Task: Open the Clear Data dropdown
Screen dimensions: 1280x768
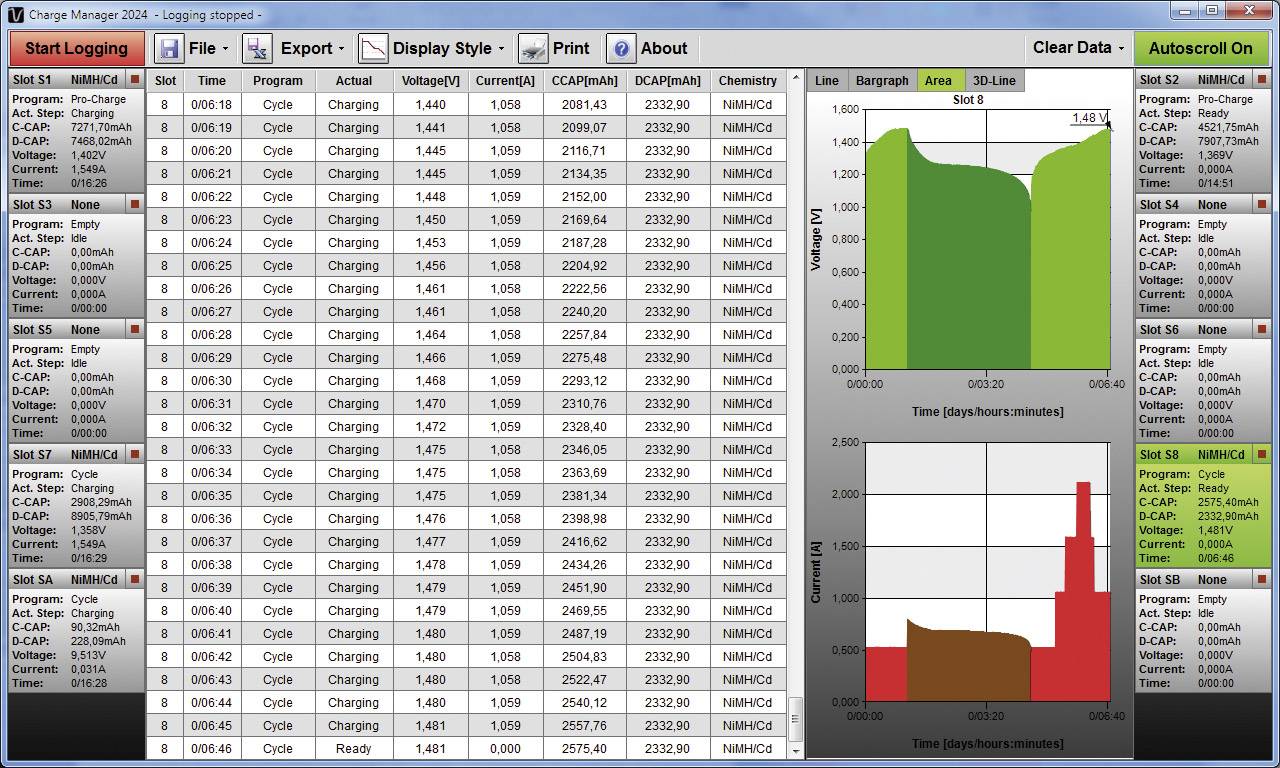Action: (x=1078, y=47)
